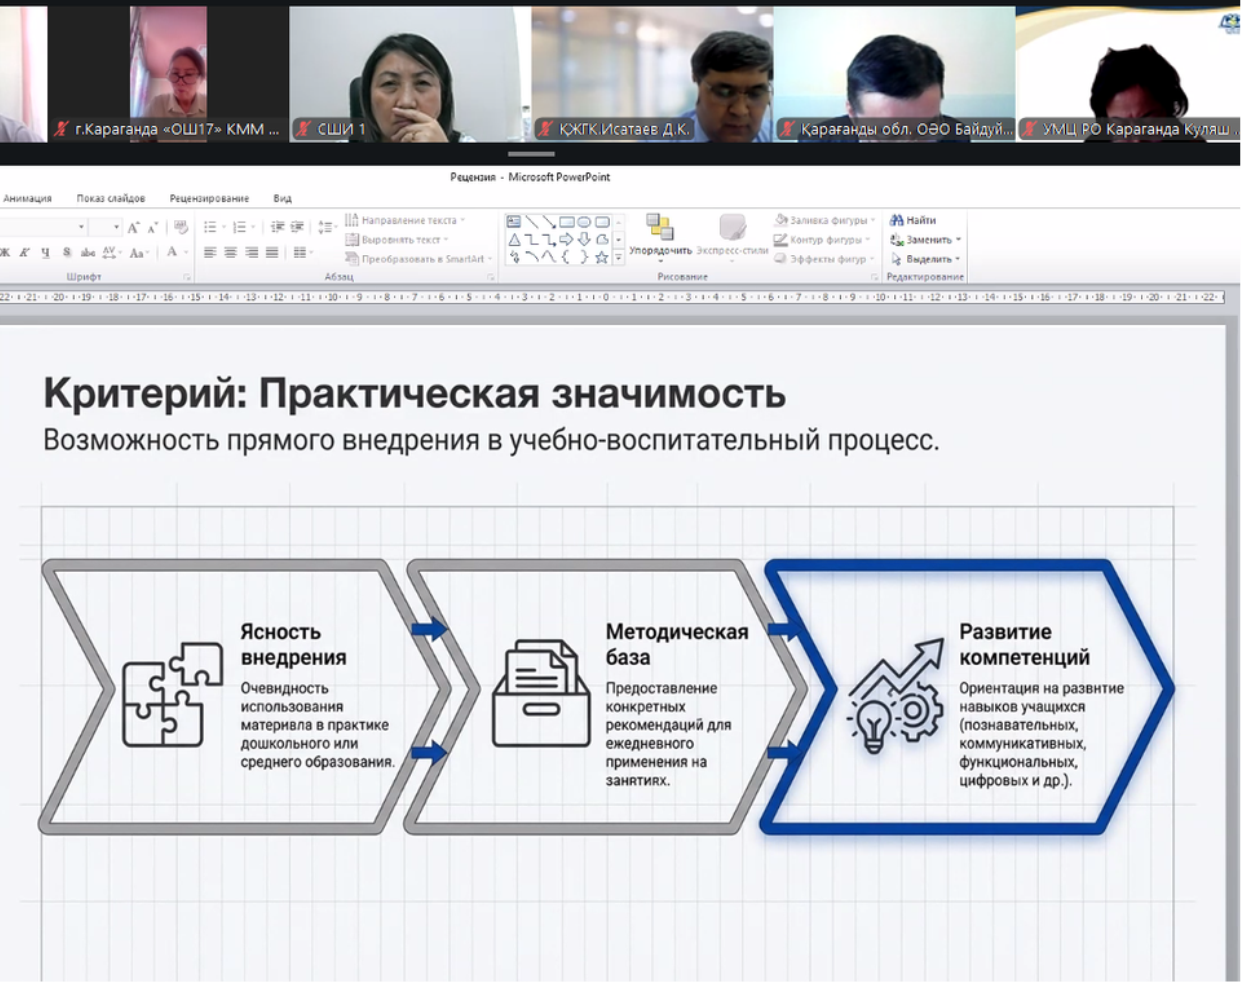Click the clear formatting icon
Screen dimensions: 1241x982
181,228
